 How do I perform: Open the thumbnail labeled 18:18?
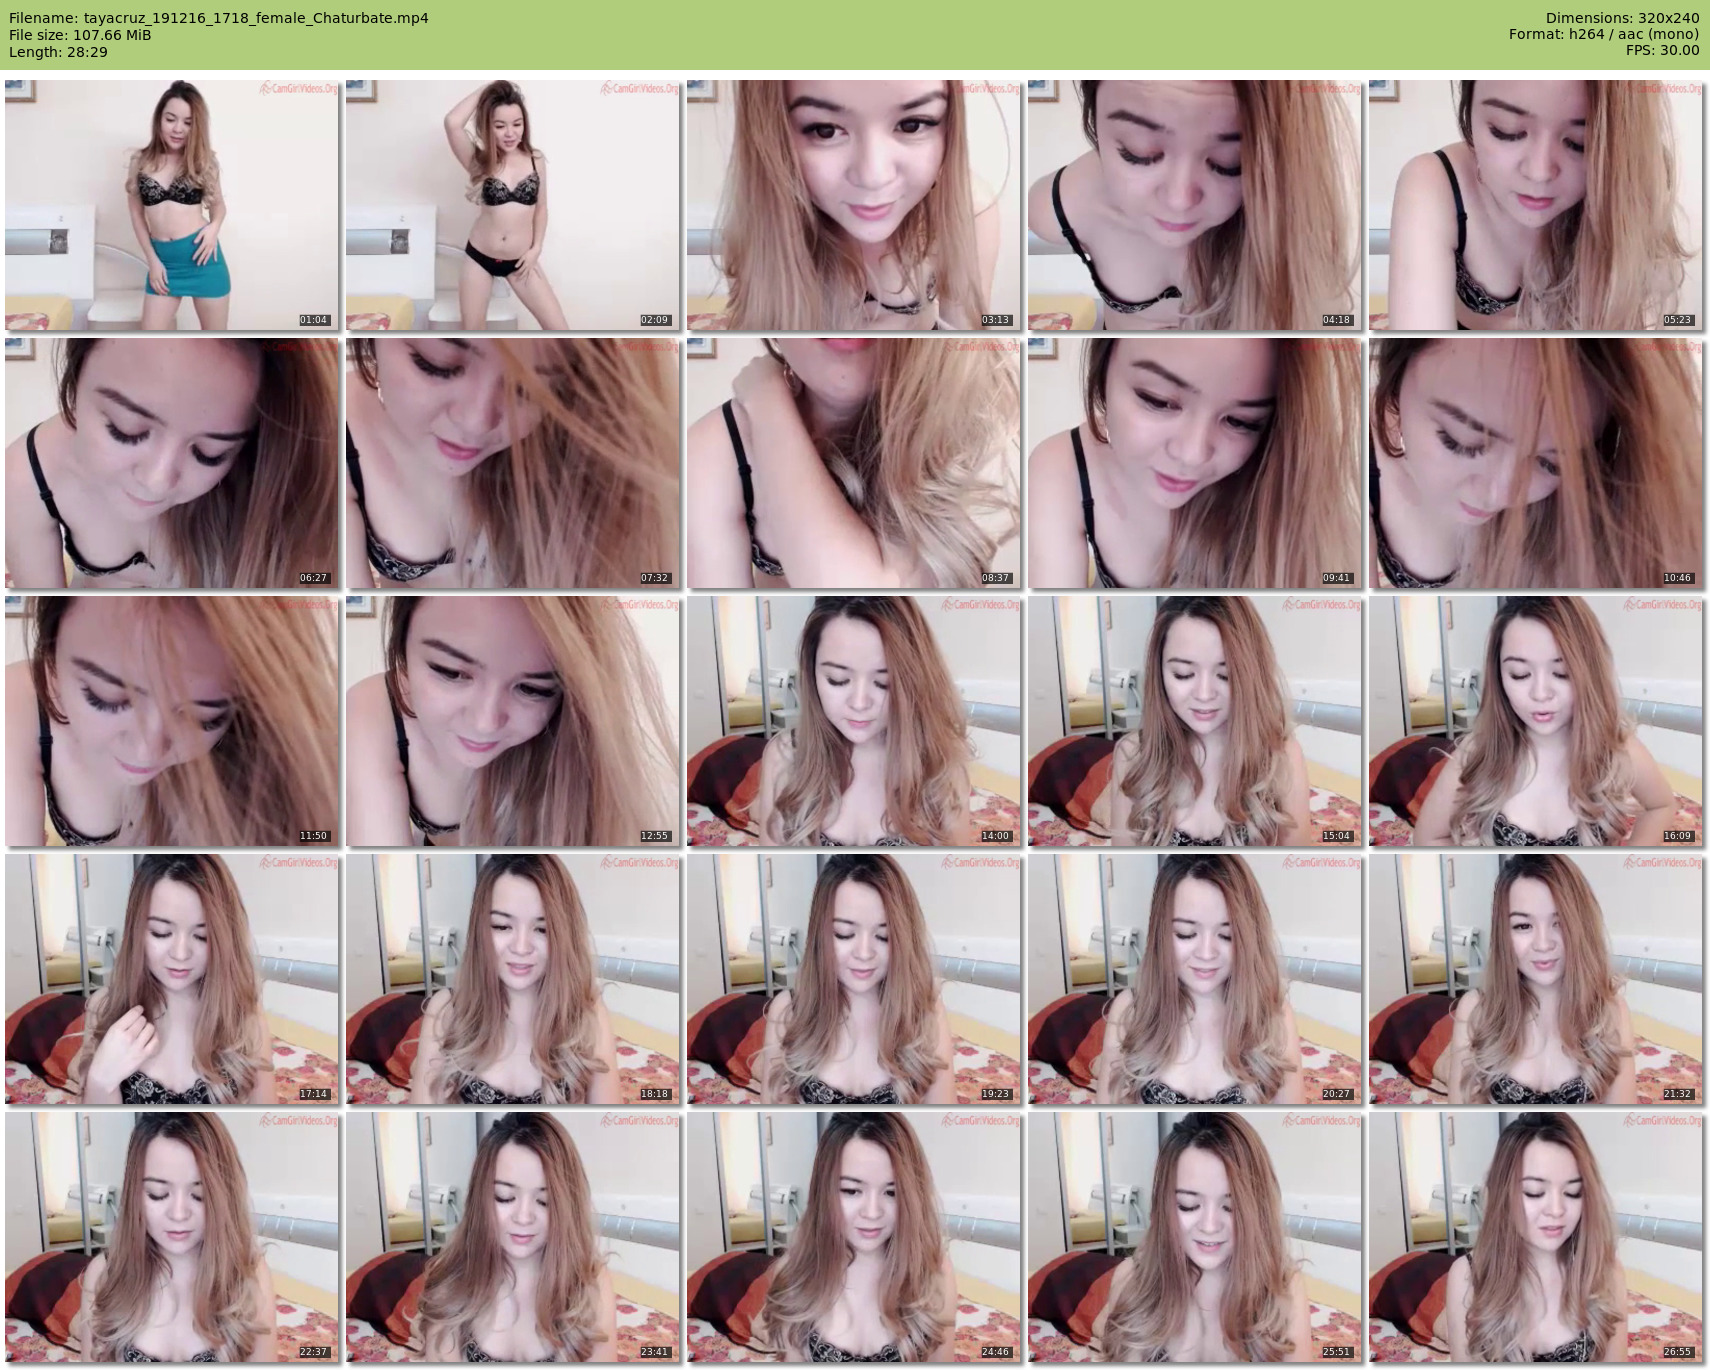point(513,979)
